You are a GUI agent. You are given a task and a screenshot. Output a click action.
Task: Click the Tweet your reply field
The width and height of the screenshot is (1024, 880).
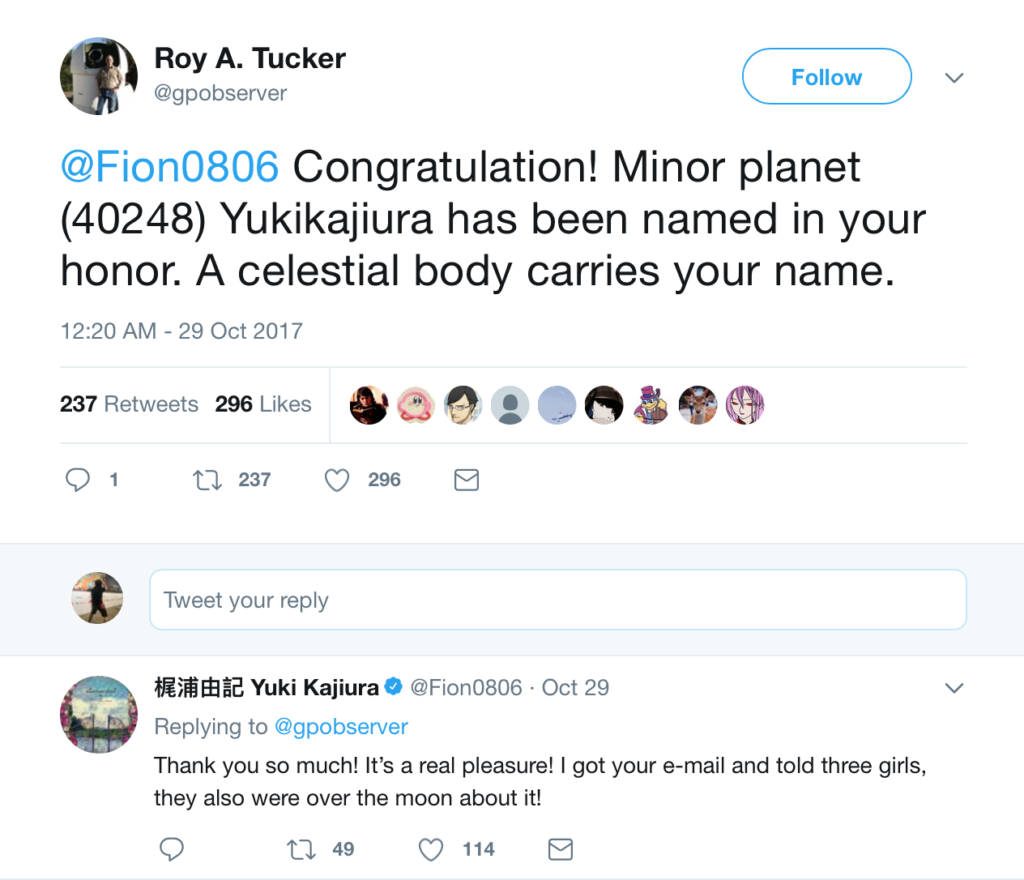coord(557,600)
